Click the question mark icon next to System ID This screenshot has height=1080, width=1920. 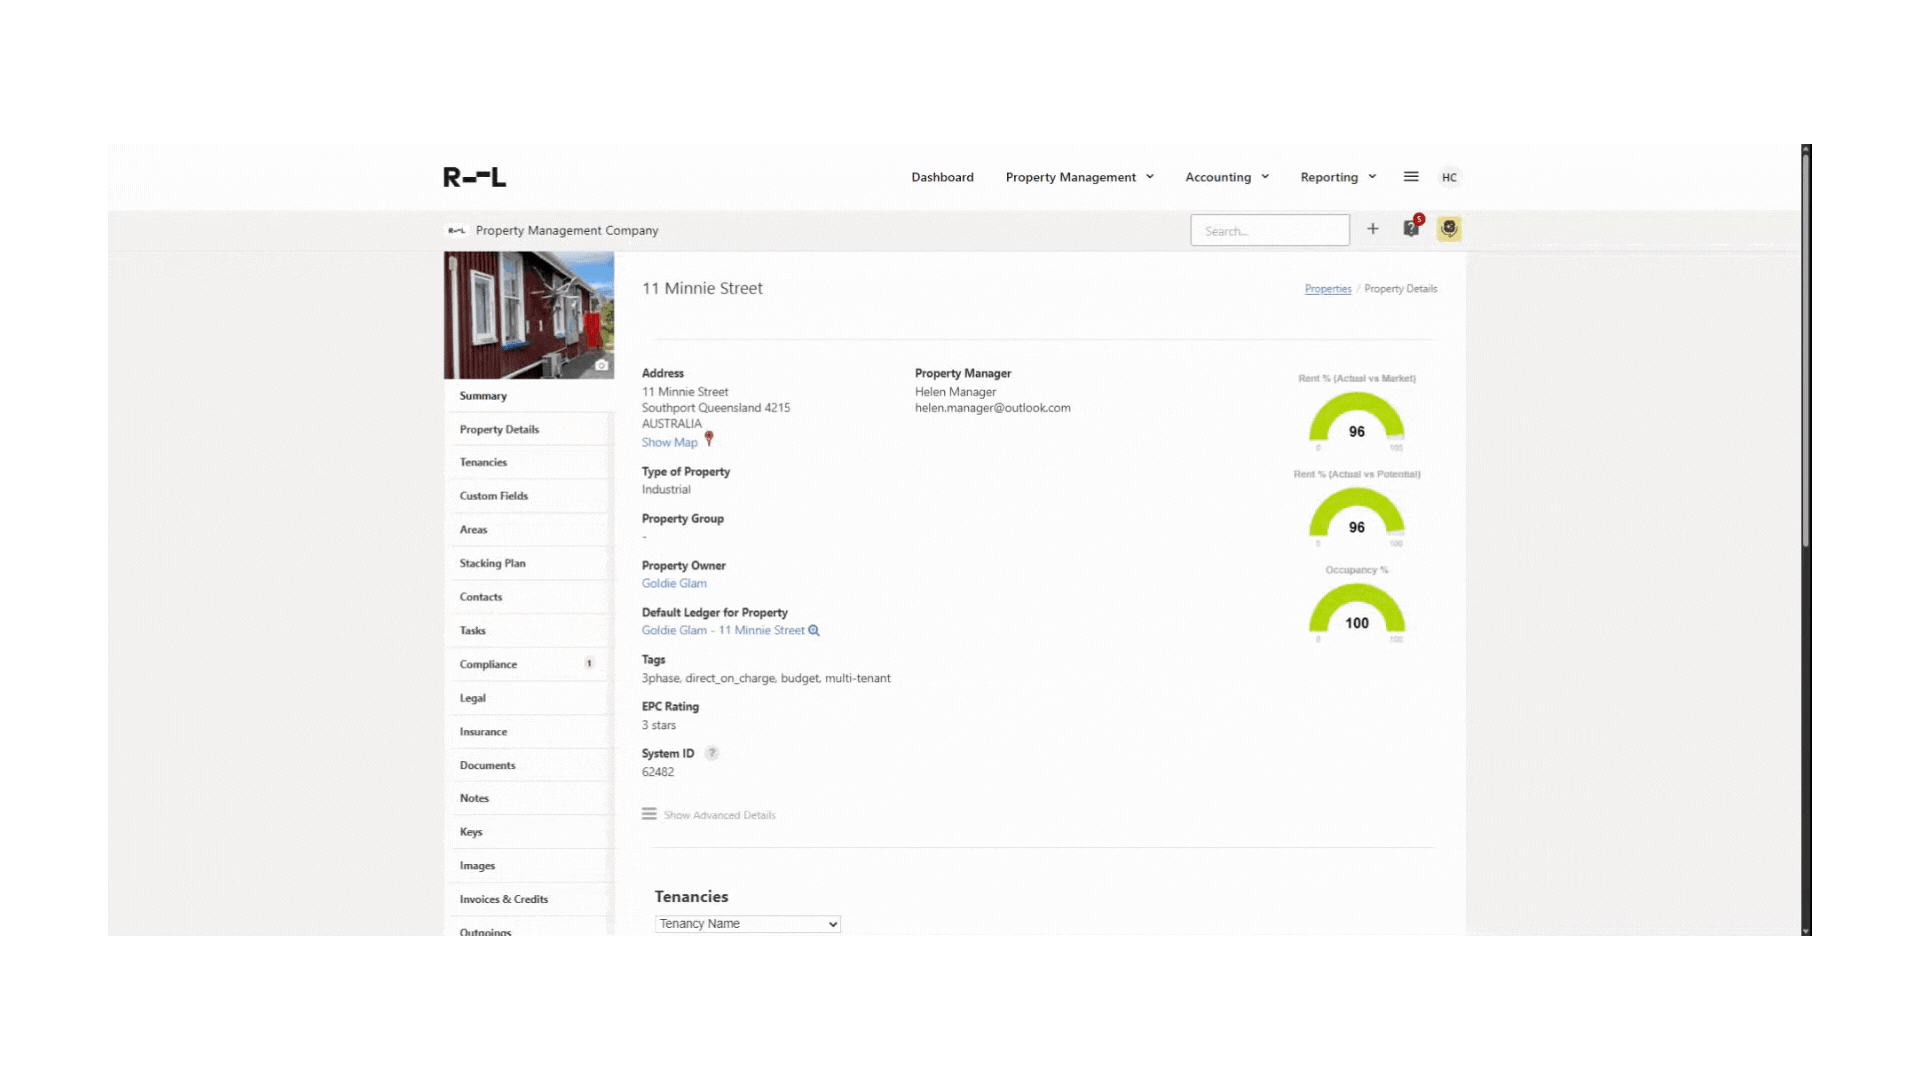(x=712, y=753)
